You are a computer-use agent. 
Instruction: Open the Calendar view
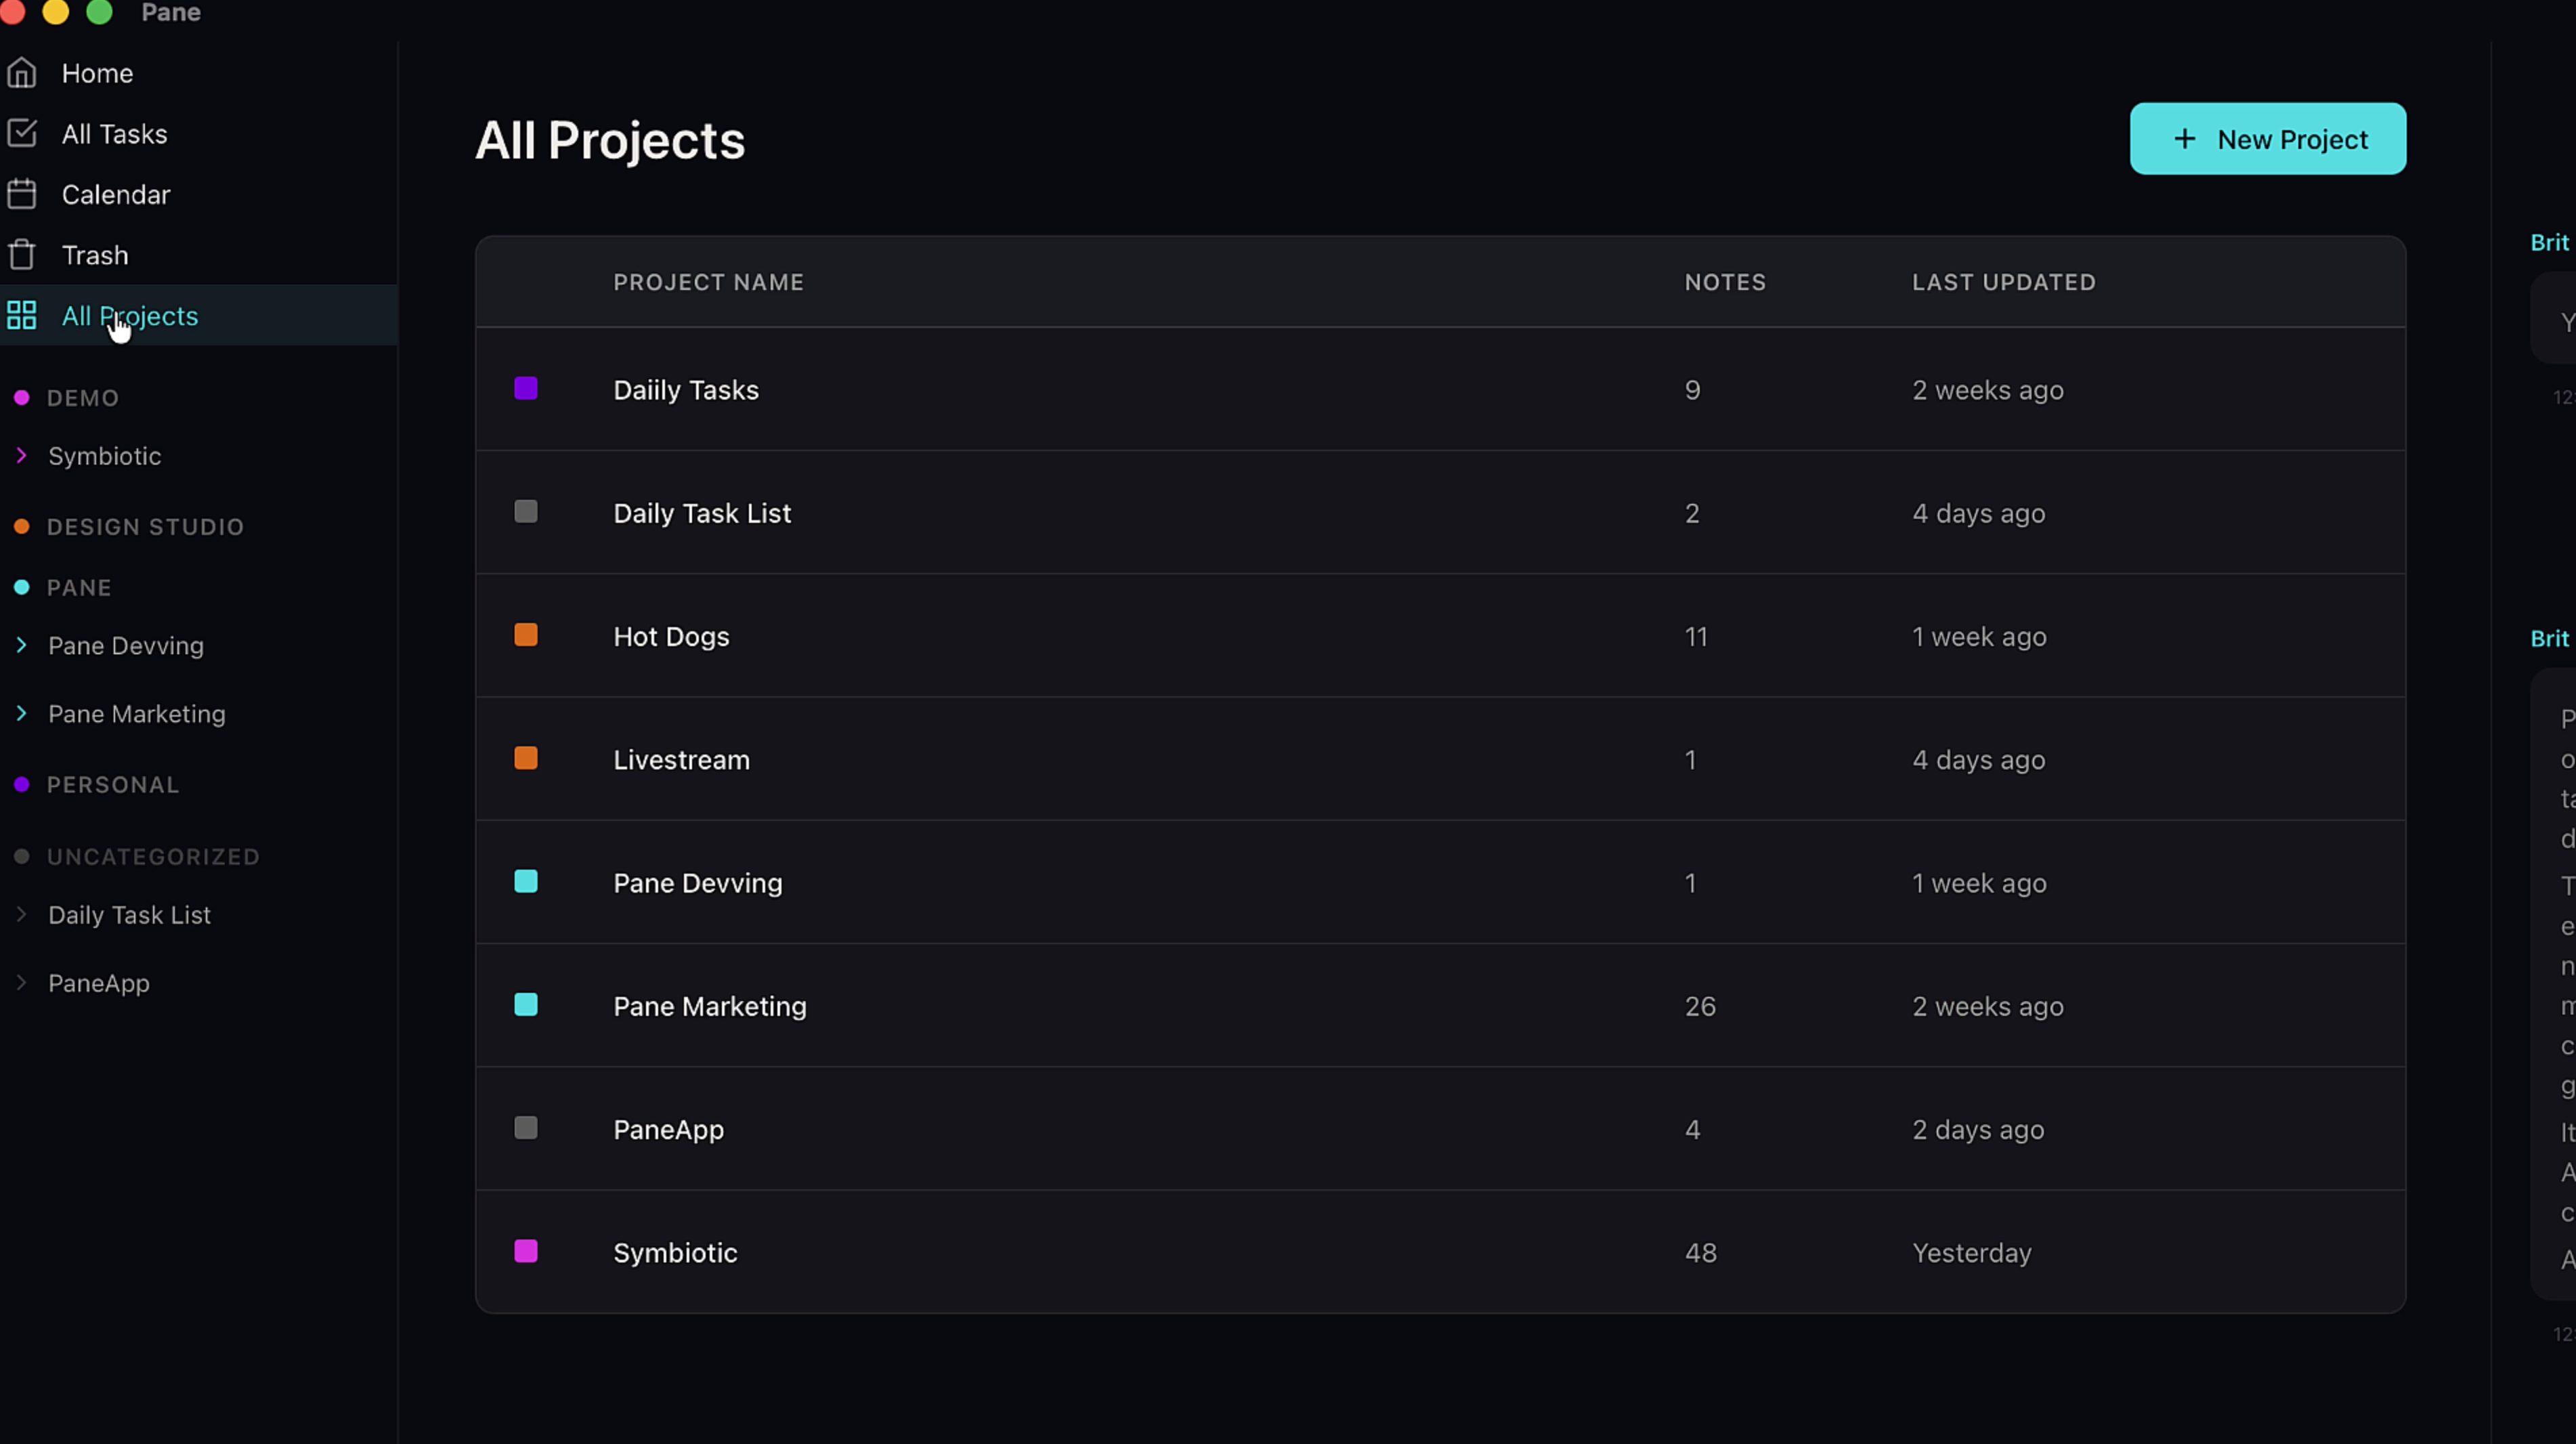pos(199,194)
